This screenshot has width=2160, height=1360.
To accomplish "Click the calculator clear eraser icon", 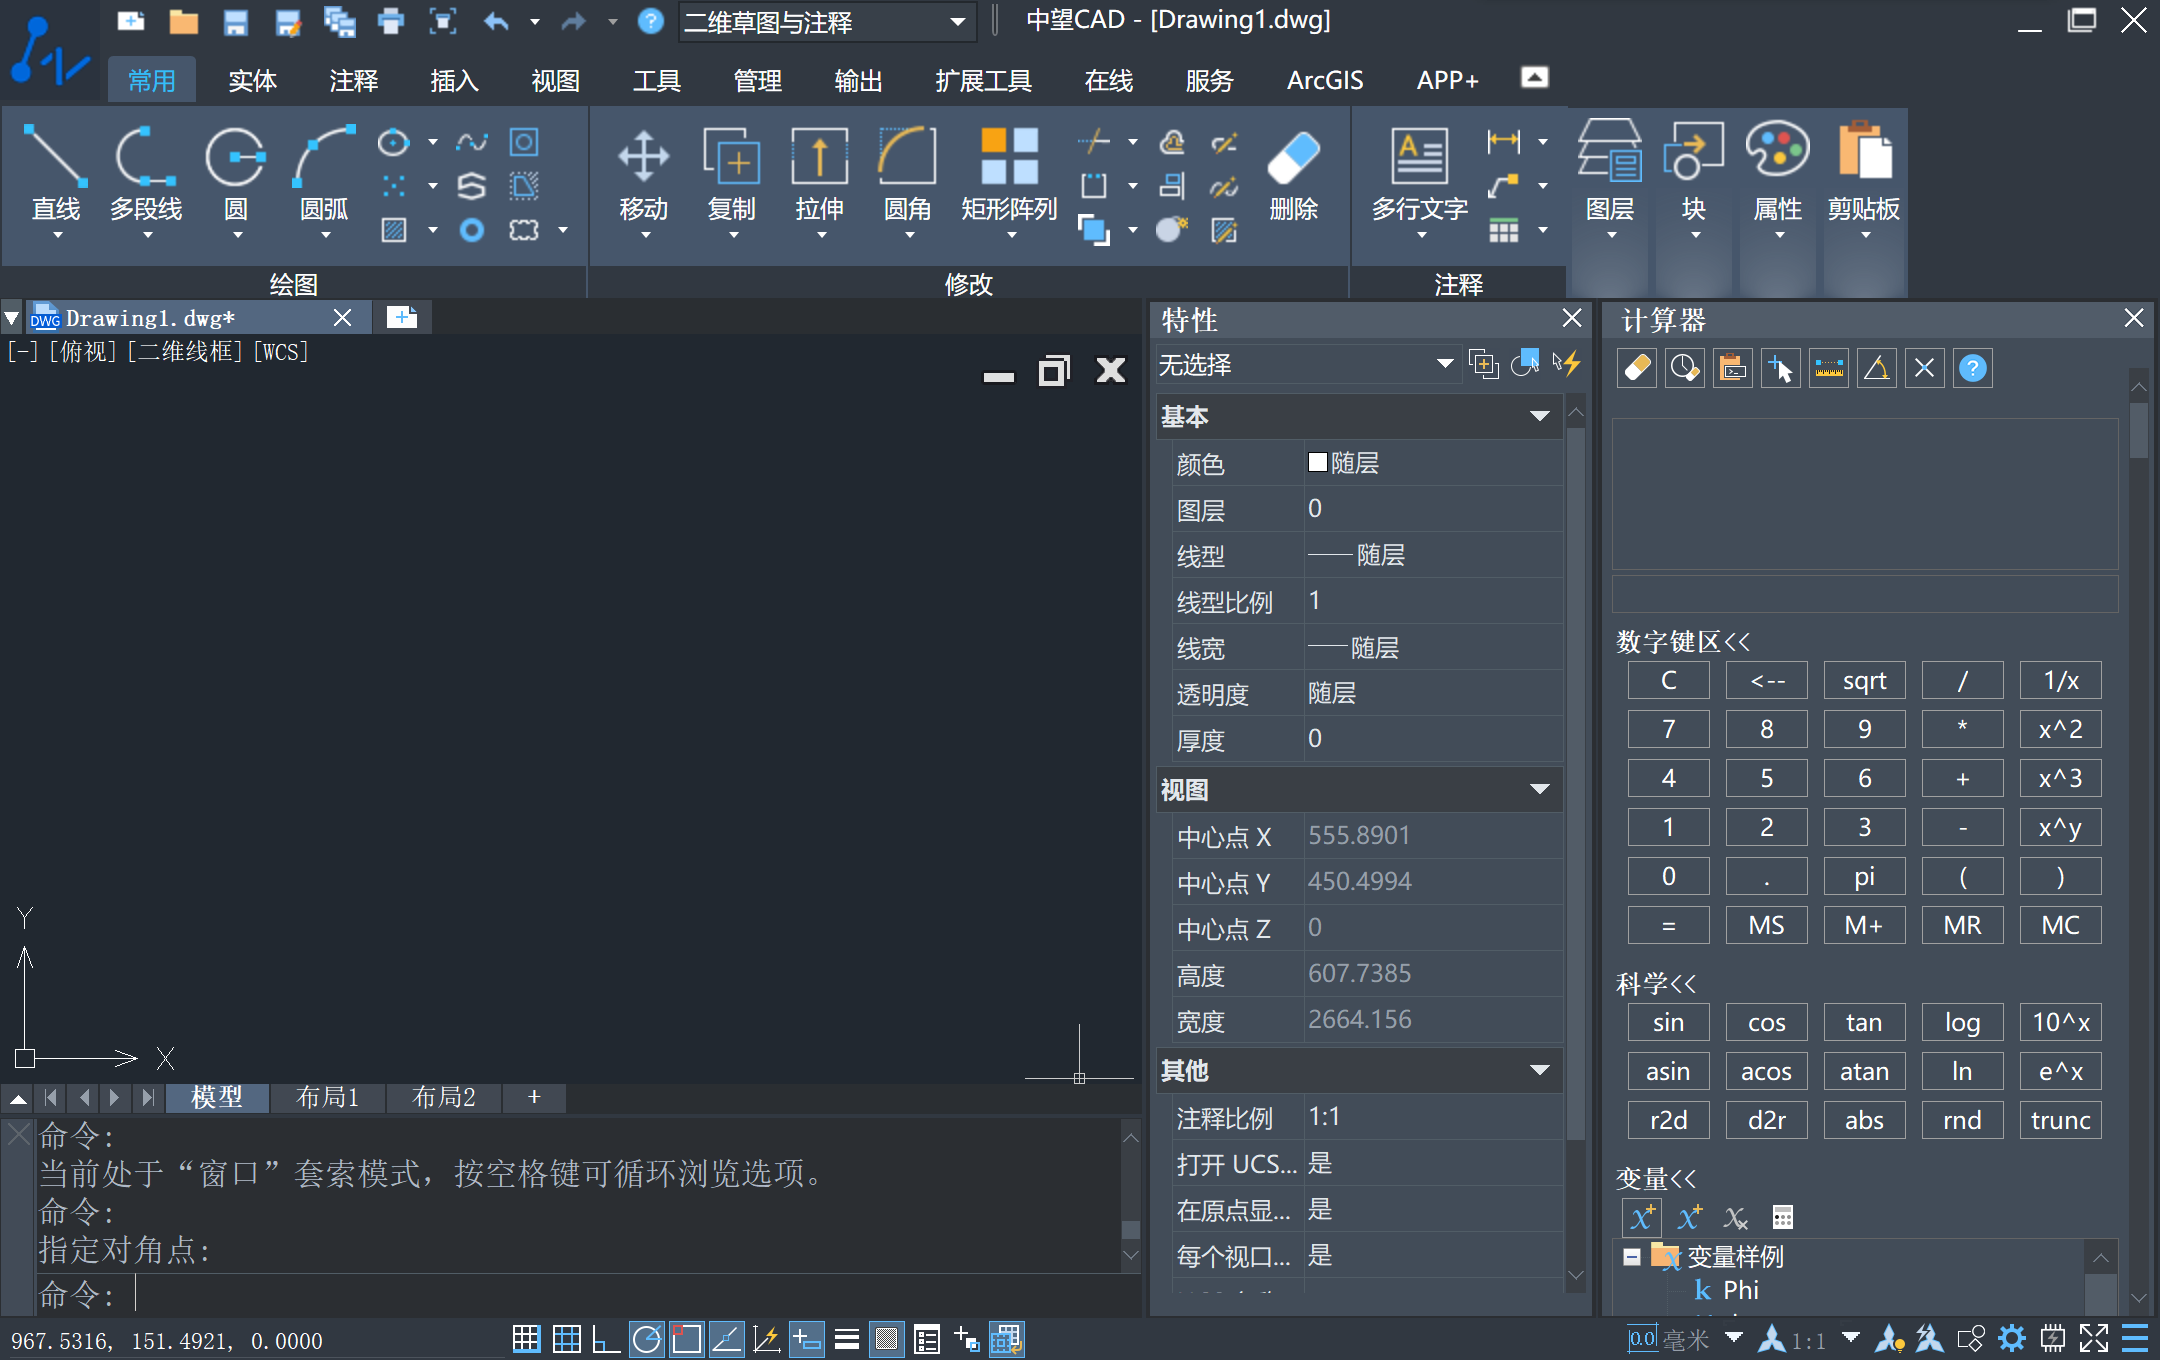I will (1637, 368).
